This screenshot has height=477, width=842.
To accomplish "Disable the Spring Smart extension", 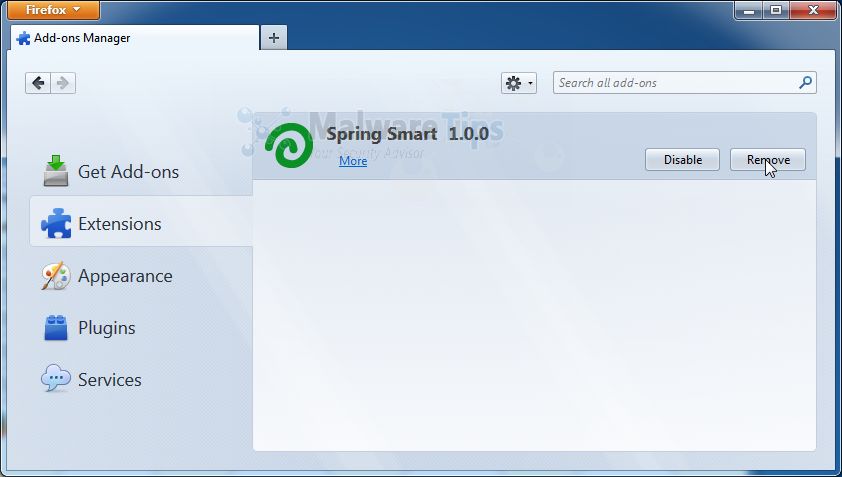I will click(683, 160).
